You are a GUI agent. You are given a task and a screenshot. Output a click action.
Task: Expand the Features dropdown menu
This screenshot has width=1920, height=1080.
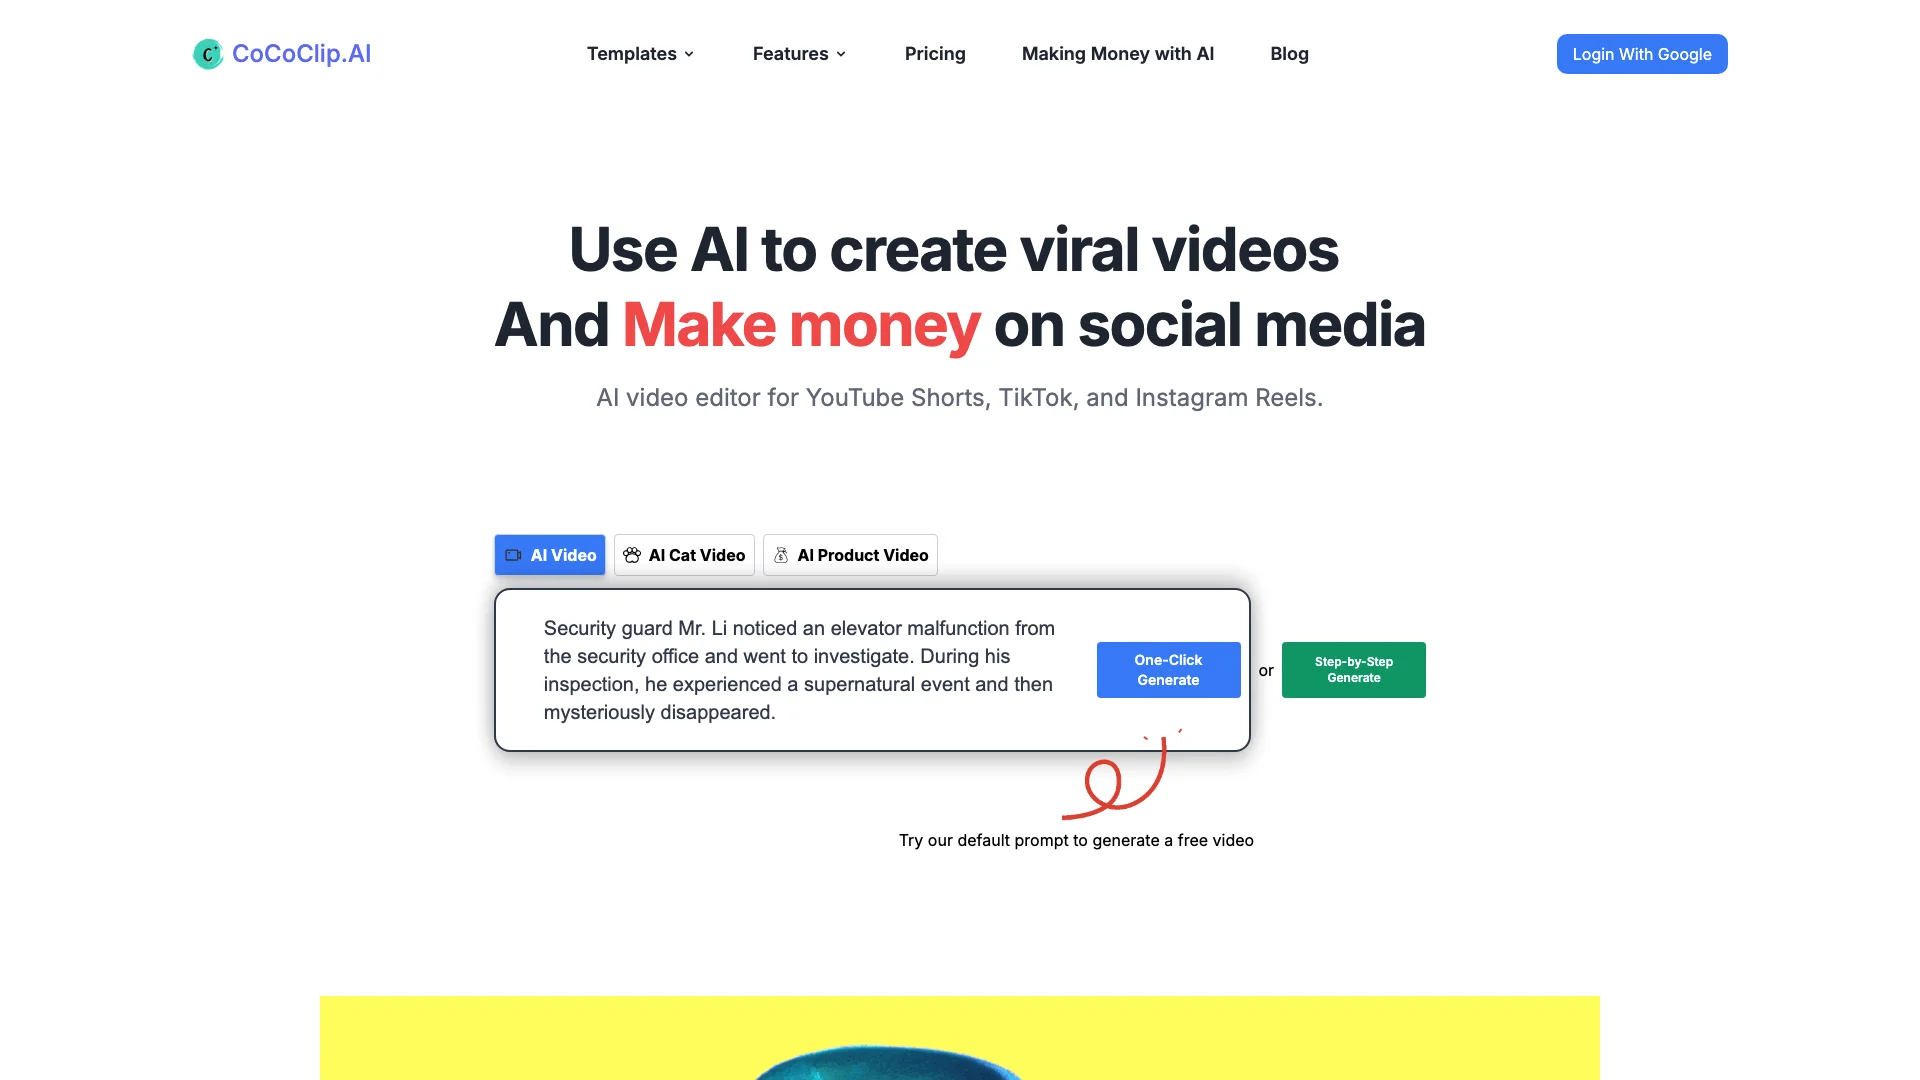[x=798, y=53]
